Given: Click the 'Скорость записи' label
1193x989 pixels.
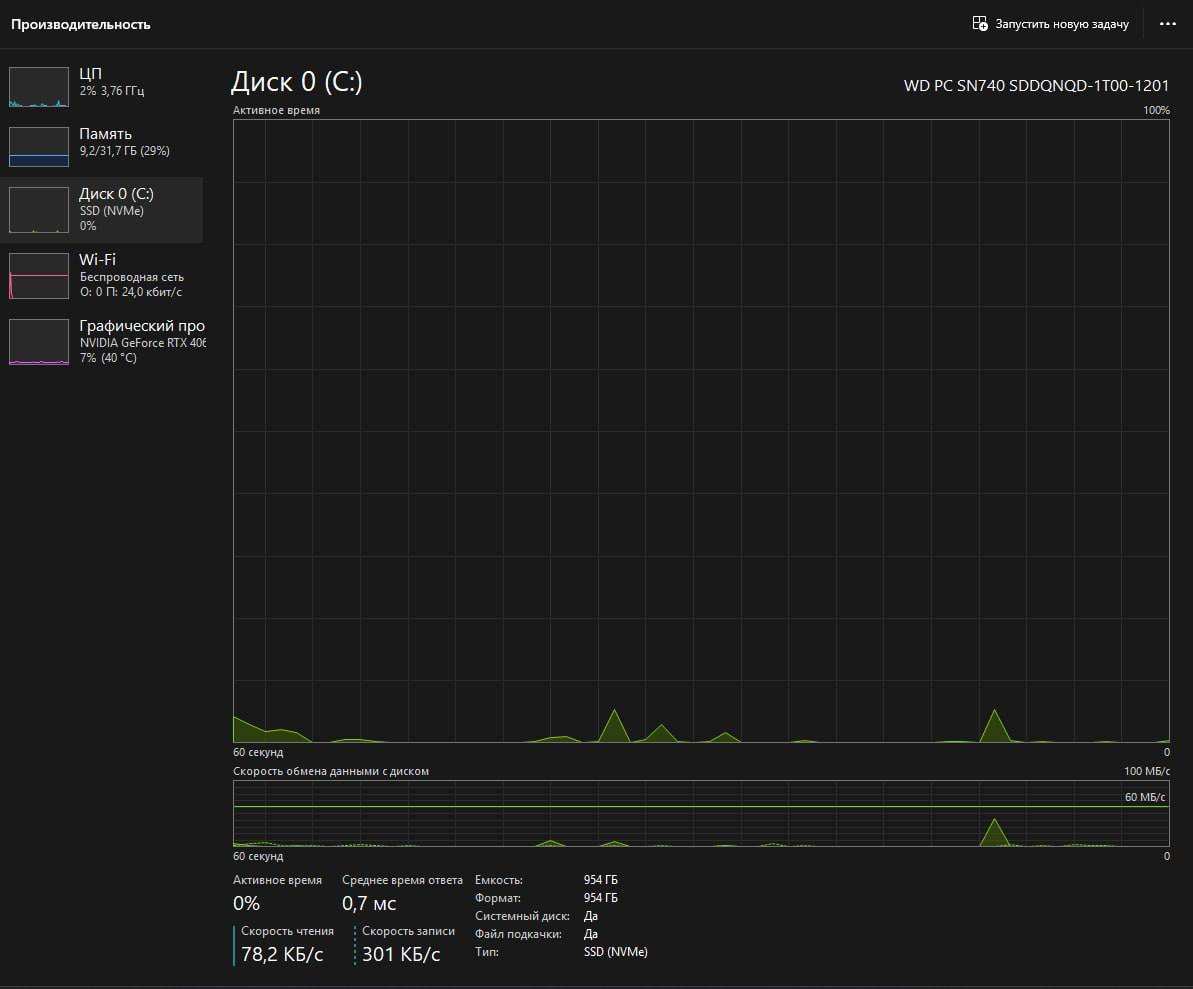Looking at the screenshot, I should tap(409, 931).
